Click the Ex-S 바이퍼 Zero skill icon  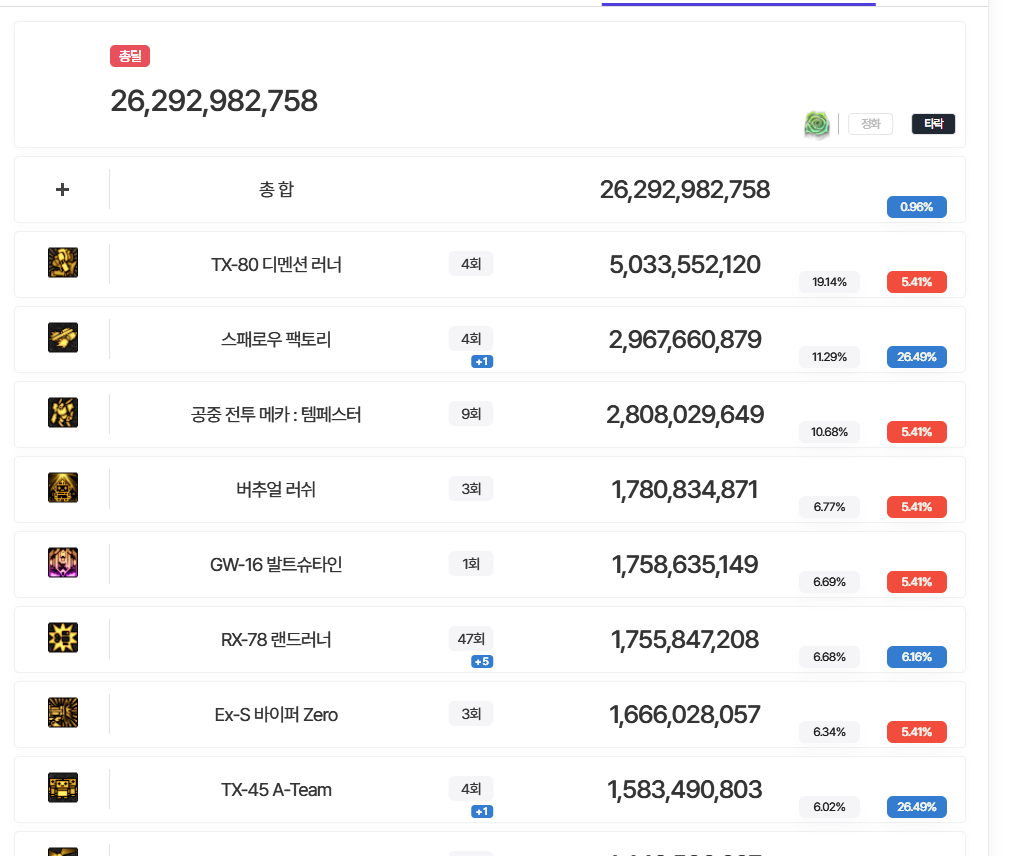[x=63, y=713]
